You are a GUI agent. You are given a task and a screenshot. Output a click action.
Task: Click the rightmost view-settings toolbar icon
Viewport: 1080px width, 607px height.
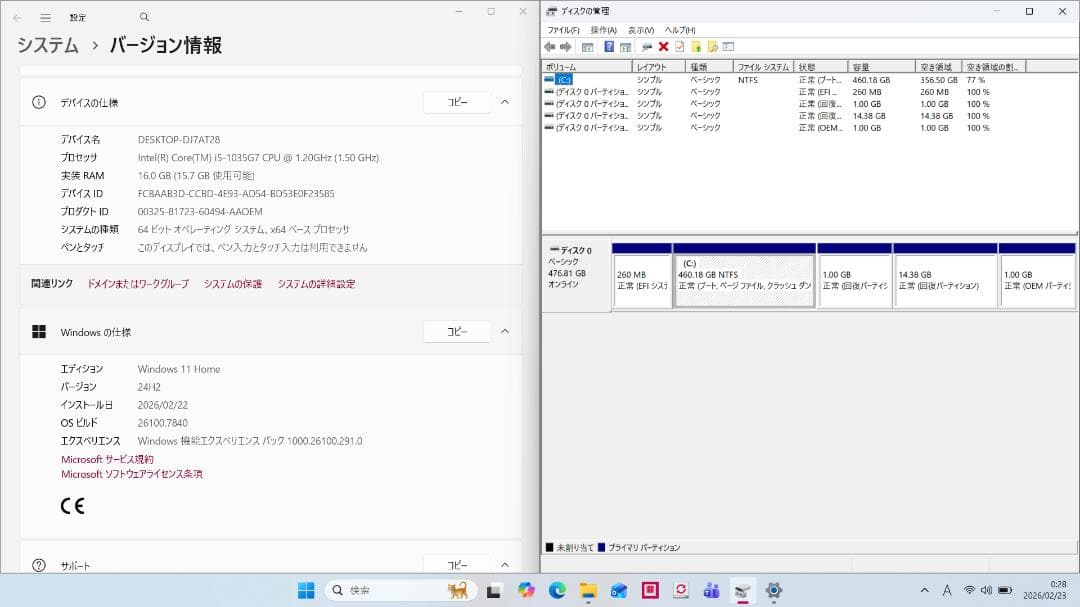click(729, 47)
